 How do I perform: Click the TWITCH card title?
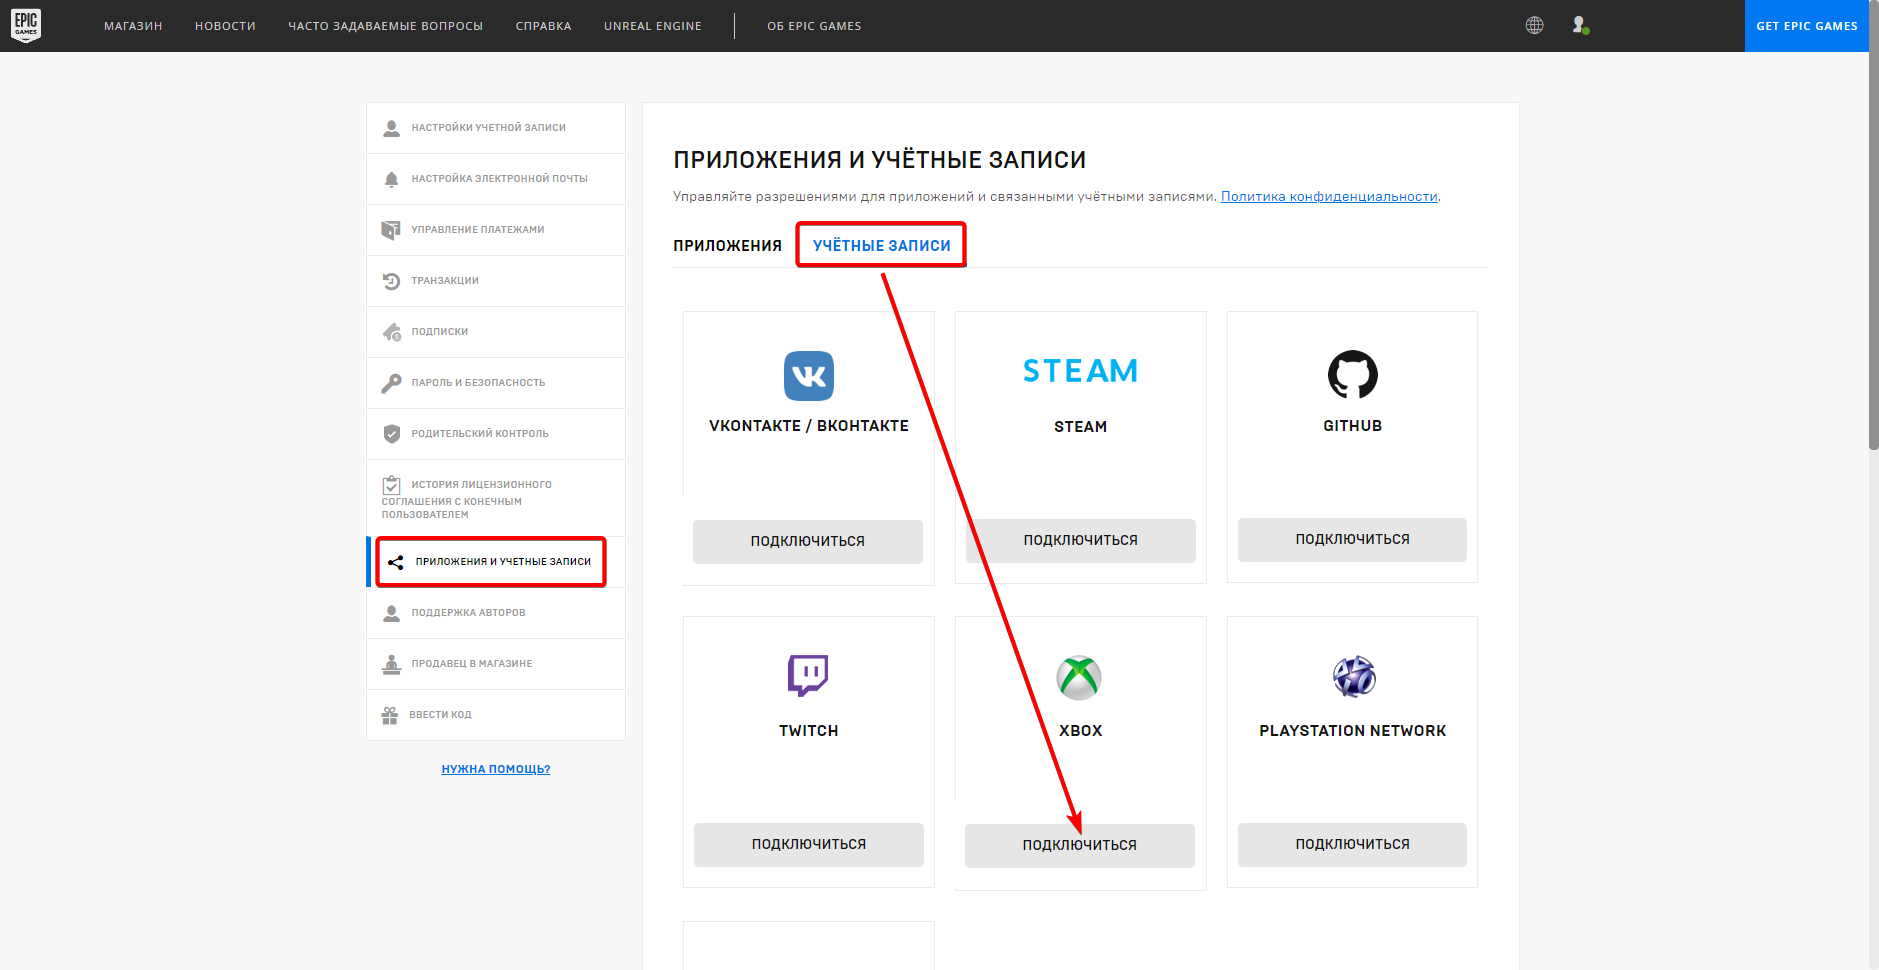(x=809, y=731)
